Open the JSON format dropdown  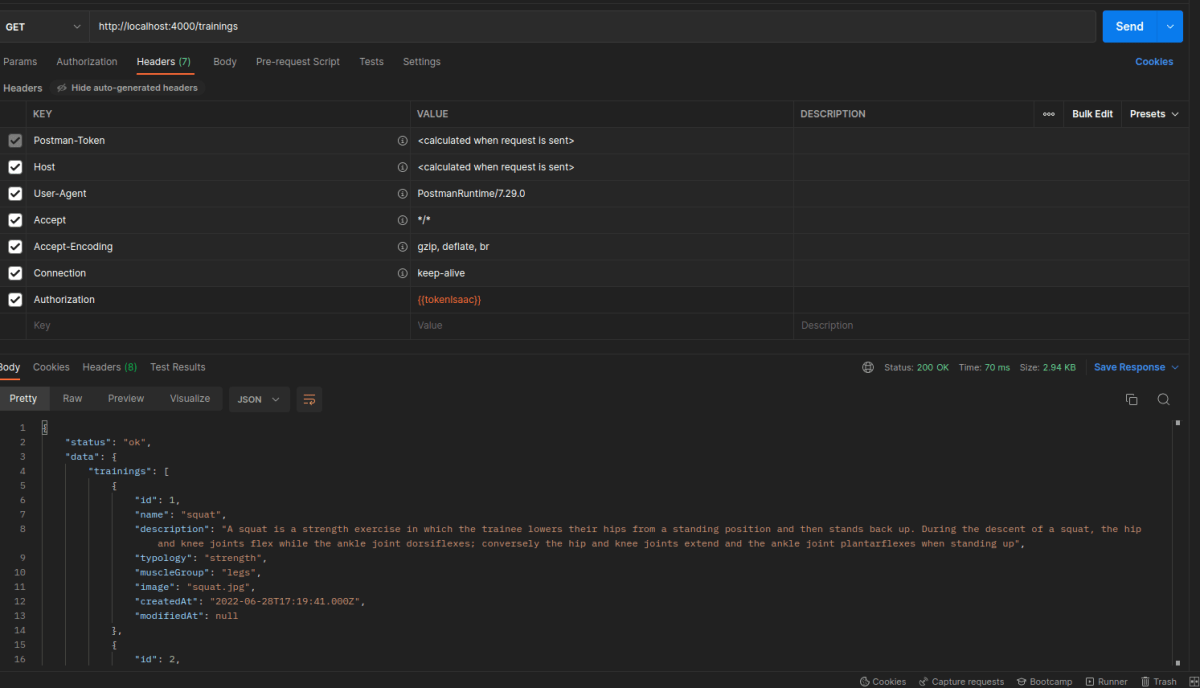(259, 399)
